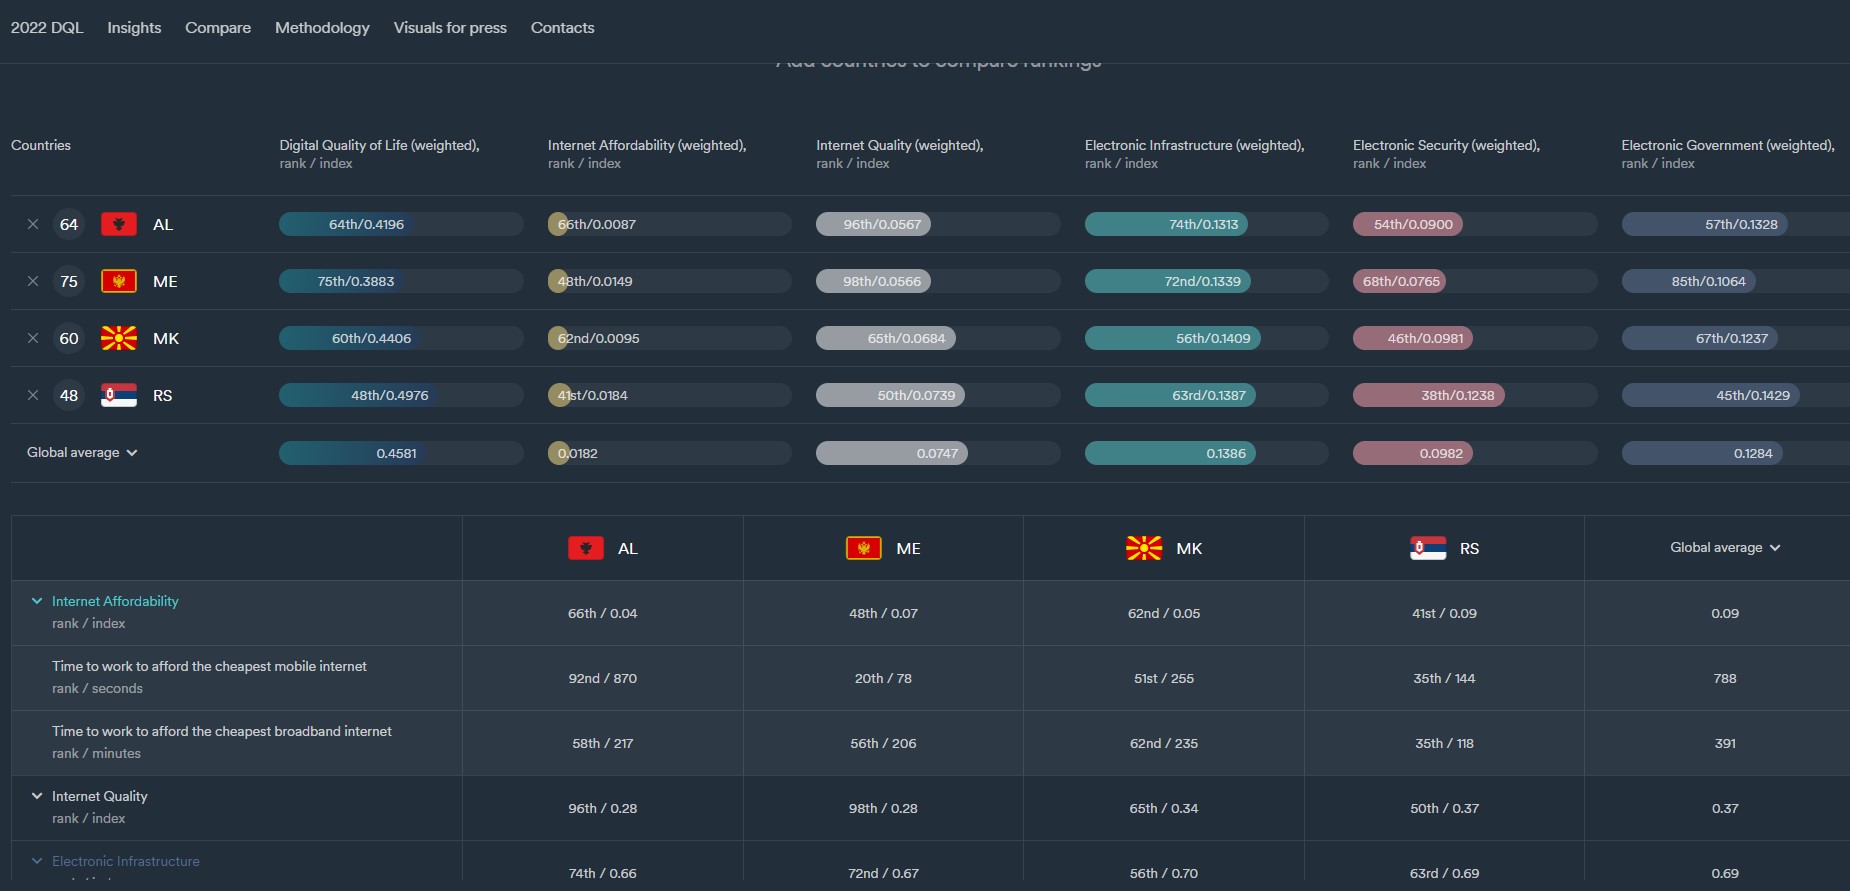Open the Insights menu item

point(134,28)
